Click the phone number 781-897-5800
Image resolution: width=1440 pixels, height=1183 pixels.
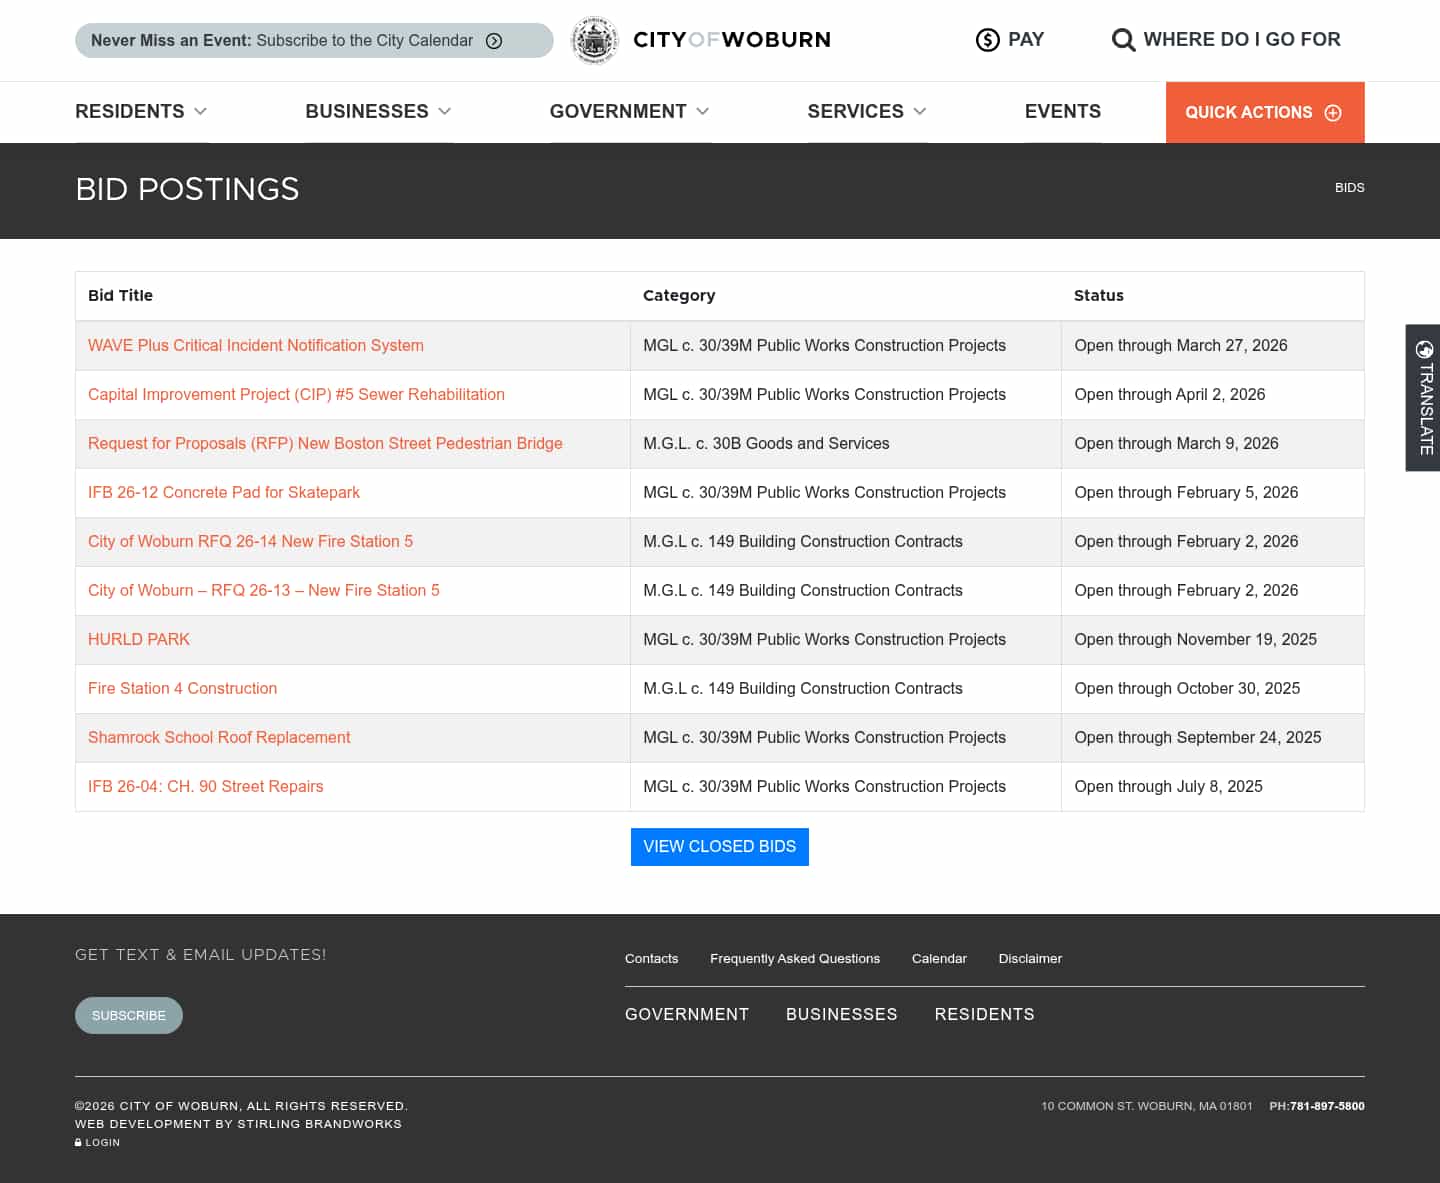1326,1106
